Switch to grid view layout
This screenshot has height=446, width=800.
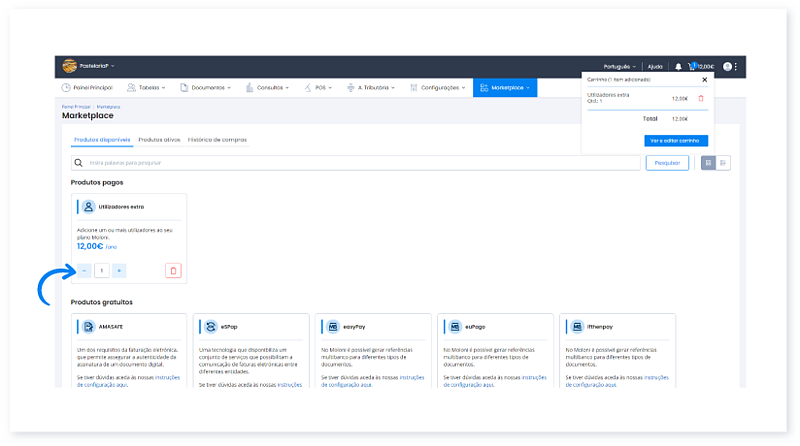click(708, 163)
